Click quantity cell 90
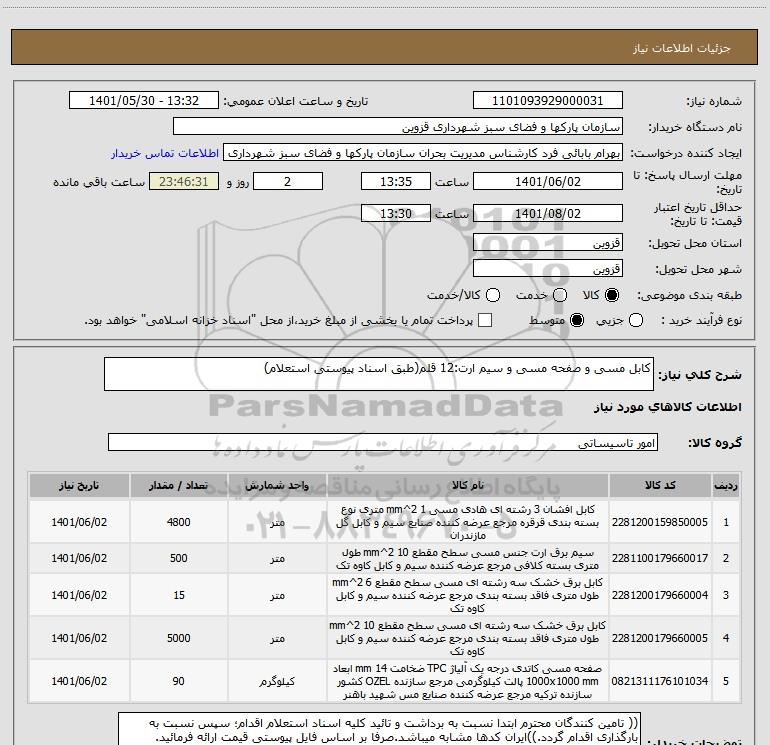Image resolution: width=770 pixels, height=745 pixels. 179,681
